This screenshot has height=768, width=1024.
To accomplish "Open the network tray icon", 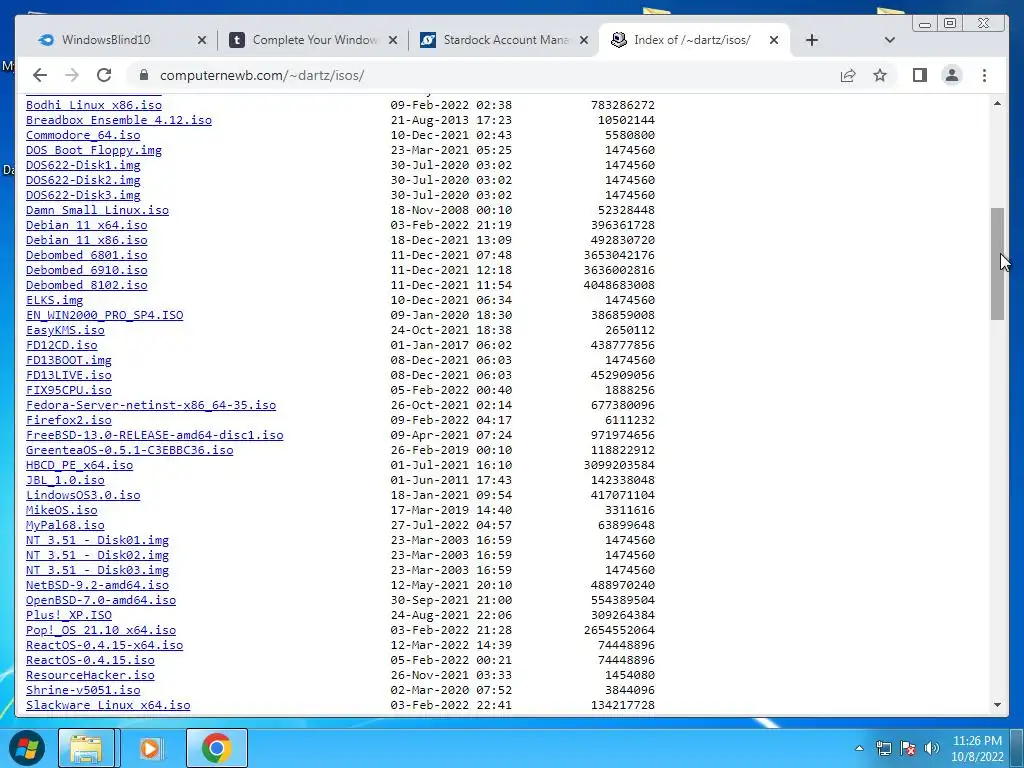I will 884,748.
